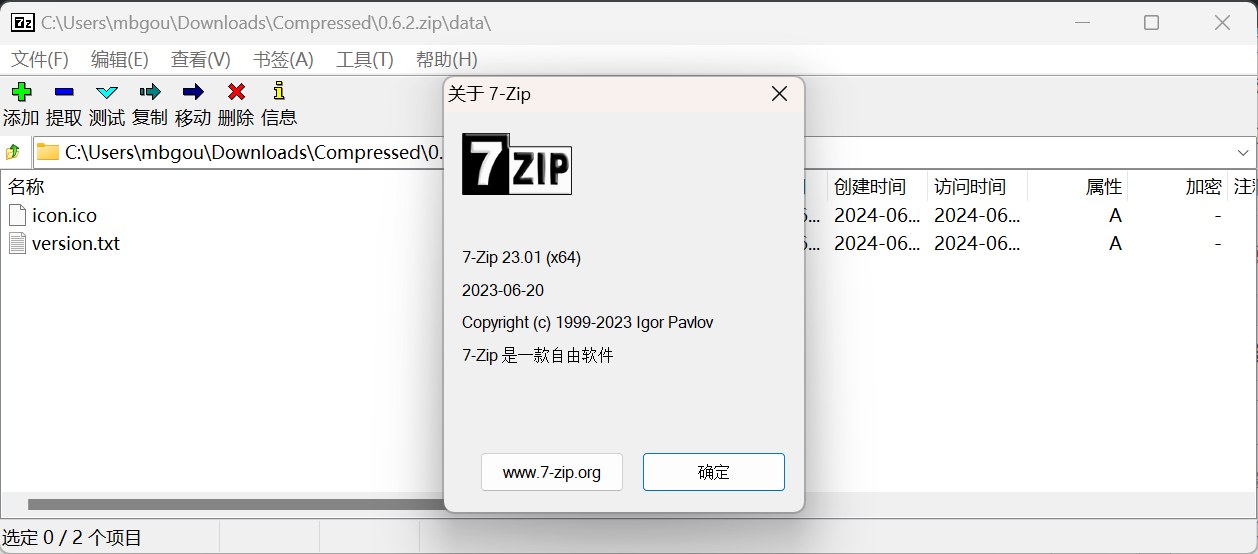
Task: Go up one folder level icon
Action: pyautogui.click(x=13, y=152)
